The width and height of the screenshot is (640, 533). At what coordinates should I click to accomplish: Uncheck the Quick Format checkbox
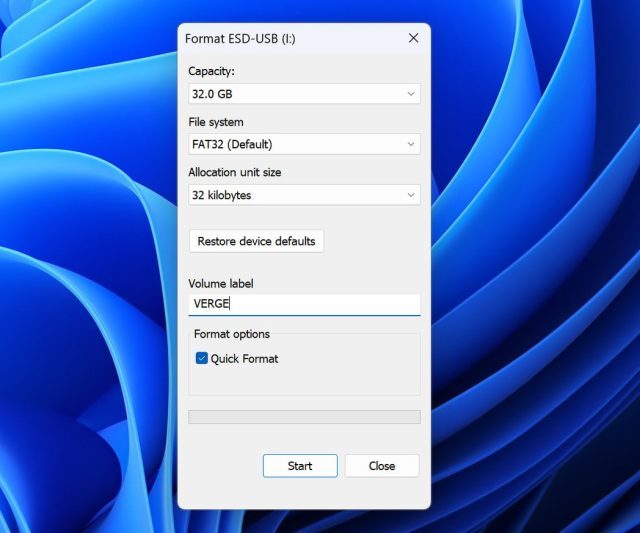(202, 358)
